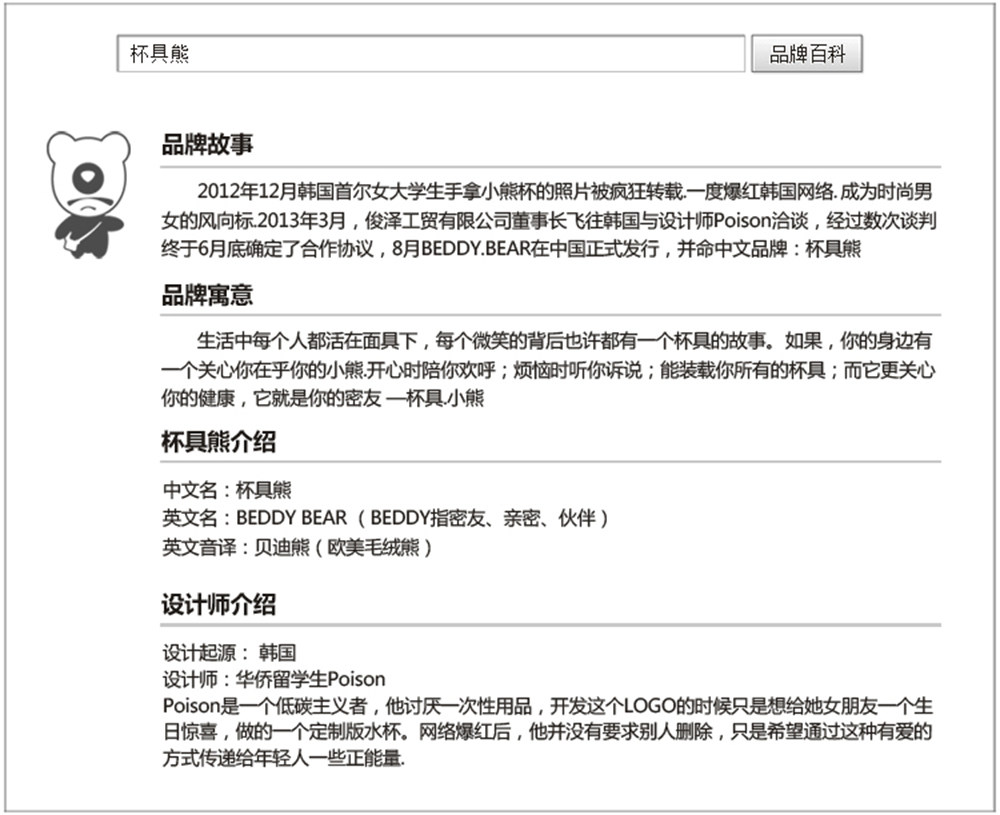Click the 设计师：华侨留学生Poison line

point(274,679)
